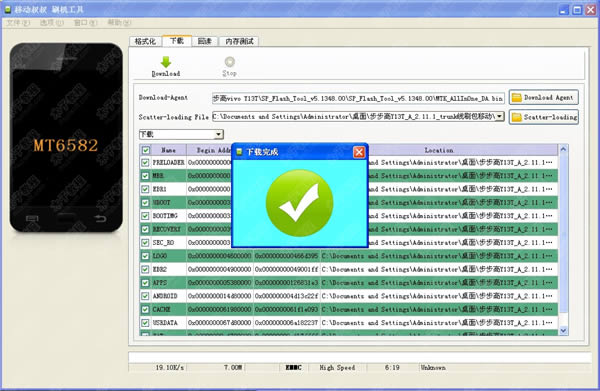The width and height of the screenshot is (600, 391).
Task: Toggle the select-all checkbox in table header
Action: click(x=146, y=150)
